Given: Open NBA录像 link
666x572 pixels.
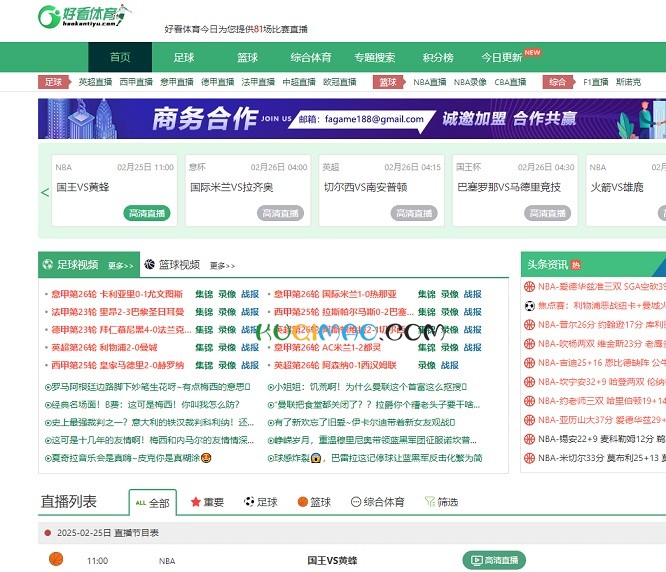Looking at the screenshot, I should 470,82.
